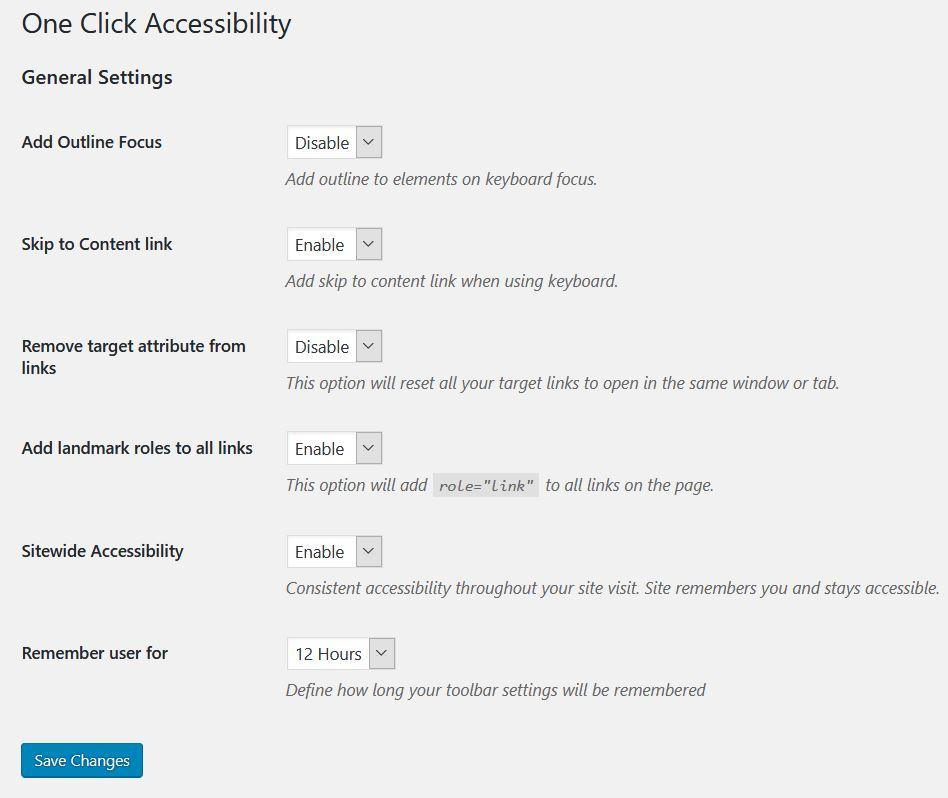Open the Remember user for dropdown

(x=340, y=654)
